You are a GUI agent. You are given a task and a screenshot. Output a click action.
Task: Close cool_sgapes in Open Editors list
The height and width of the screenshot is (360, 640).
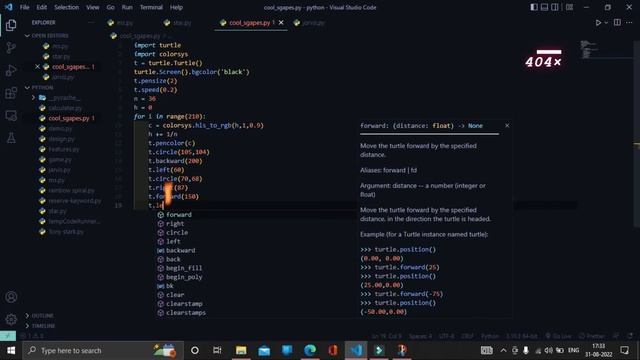(38, 67)
